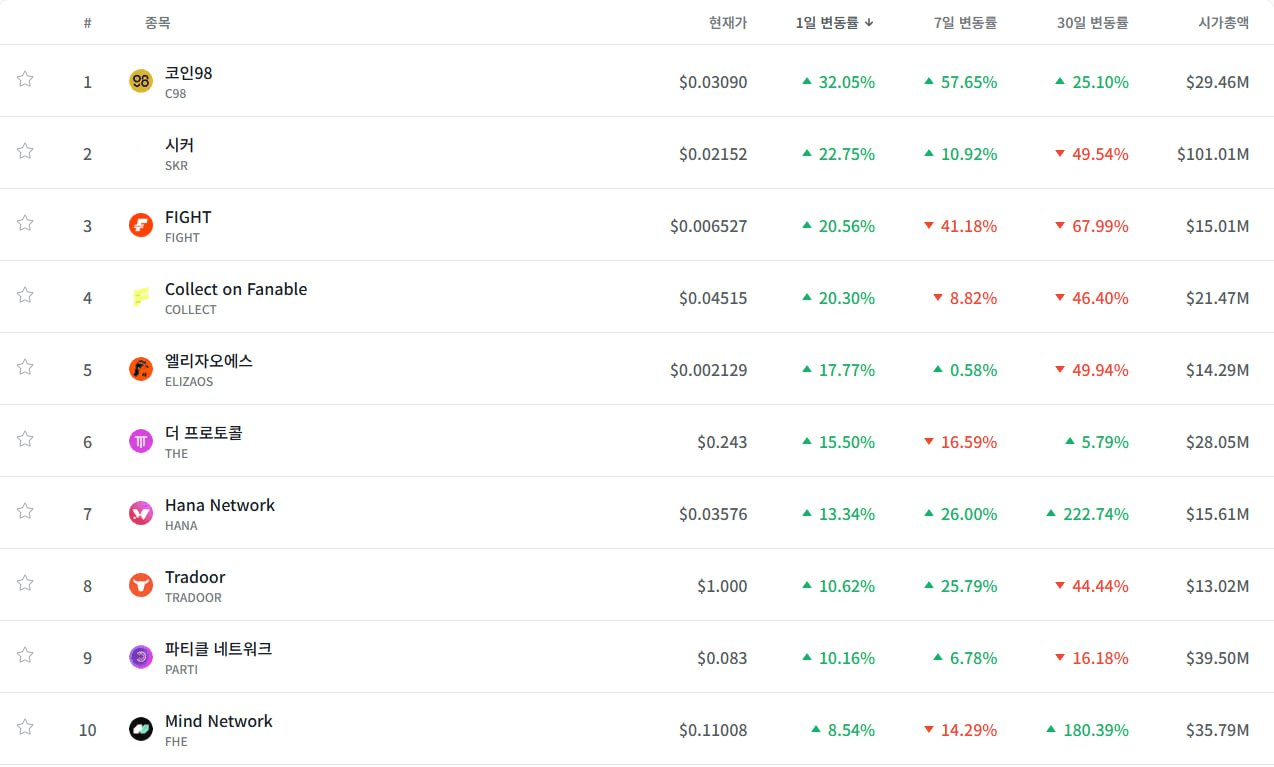1274x767 pixels.
Task: Open the Tradoor coin name link
Action: pyautogui.click(x=195, y=577)
